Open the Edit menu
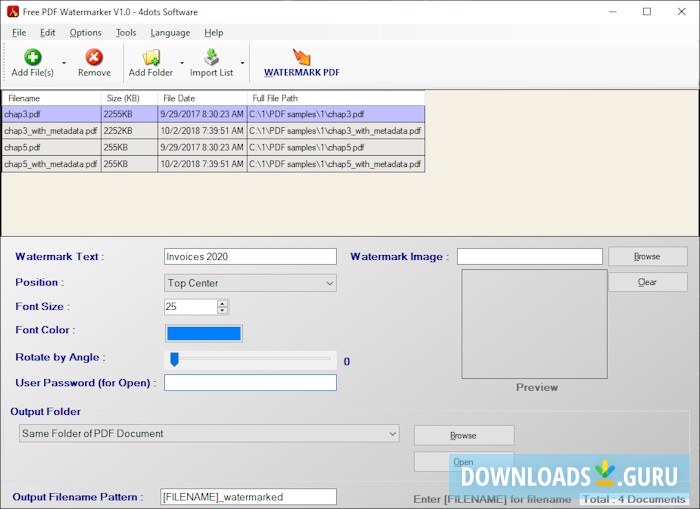 pyautogui.click(x=47, y=33)
